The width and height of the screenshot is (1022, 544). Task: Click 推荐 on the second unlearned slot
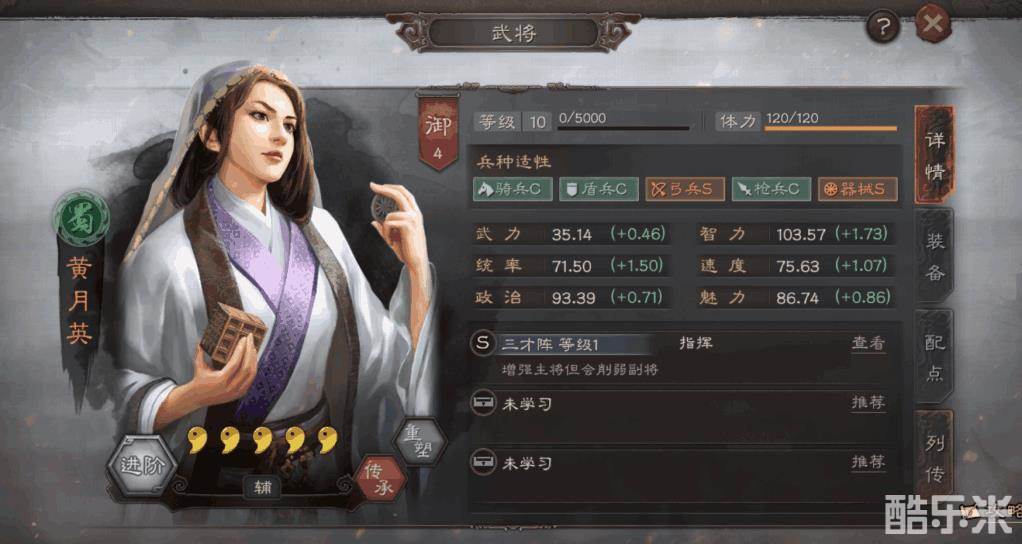pyautogui.click(x=868, y=462)
